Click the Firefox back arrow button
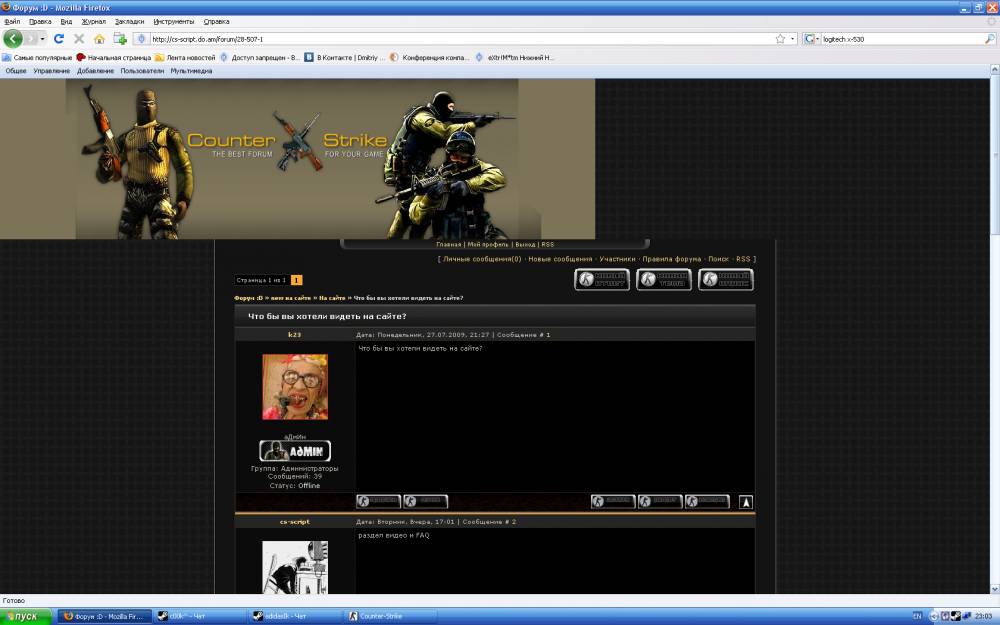The image size is (1000, 625). coord(13,39)
